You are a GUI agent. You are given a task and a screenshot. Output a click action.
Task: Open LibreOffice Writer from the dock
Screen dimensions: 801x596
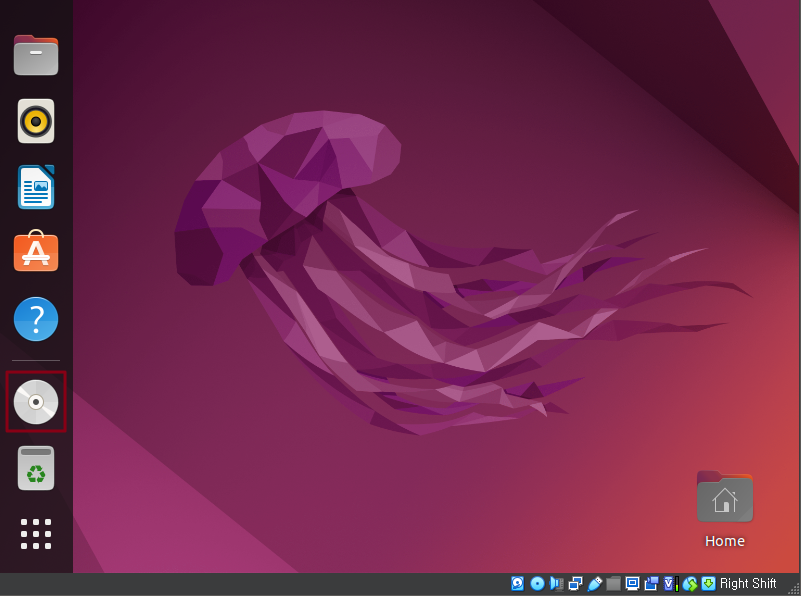click(x=36, y=187)
